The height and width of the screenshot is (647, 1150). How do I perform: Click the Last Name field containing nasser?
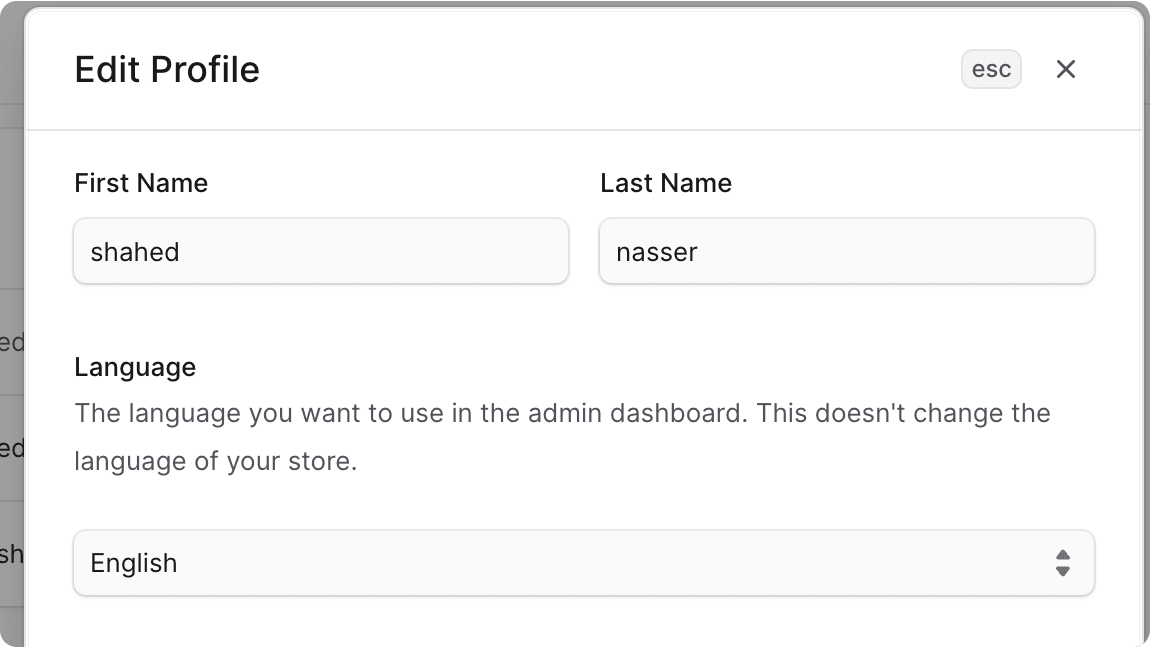point(847,251)
